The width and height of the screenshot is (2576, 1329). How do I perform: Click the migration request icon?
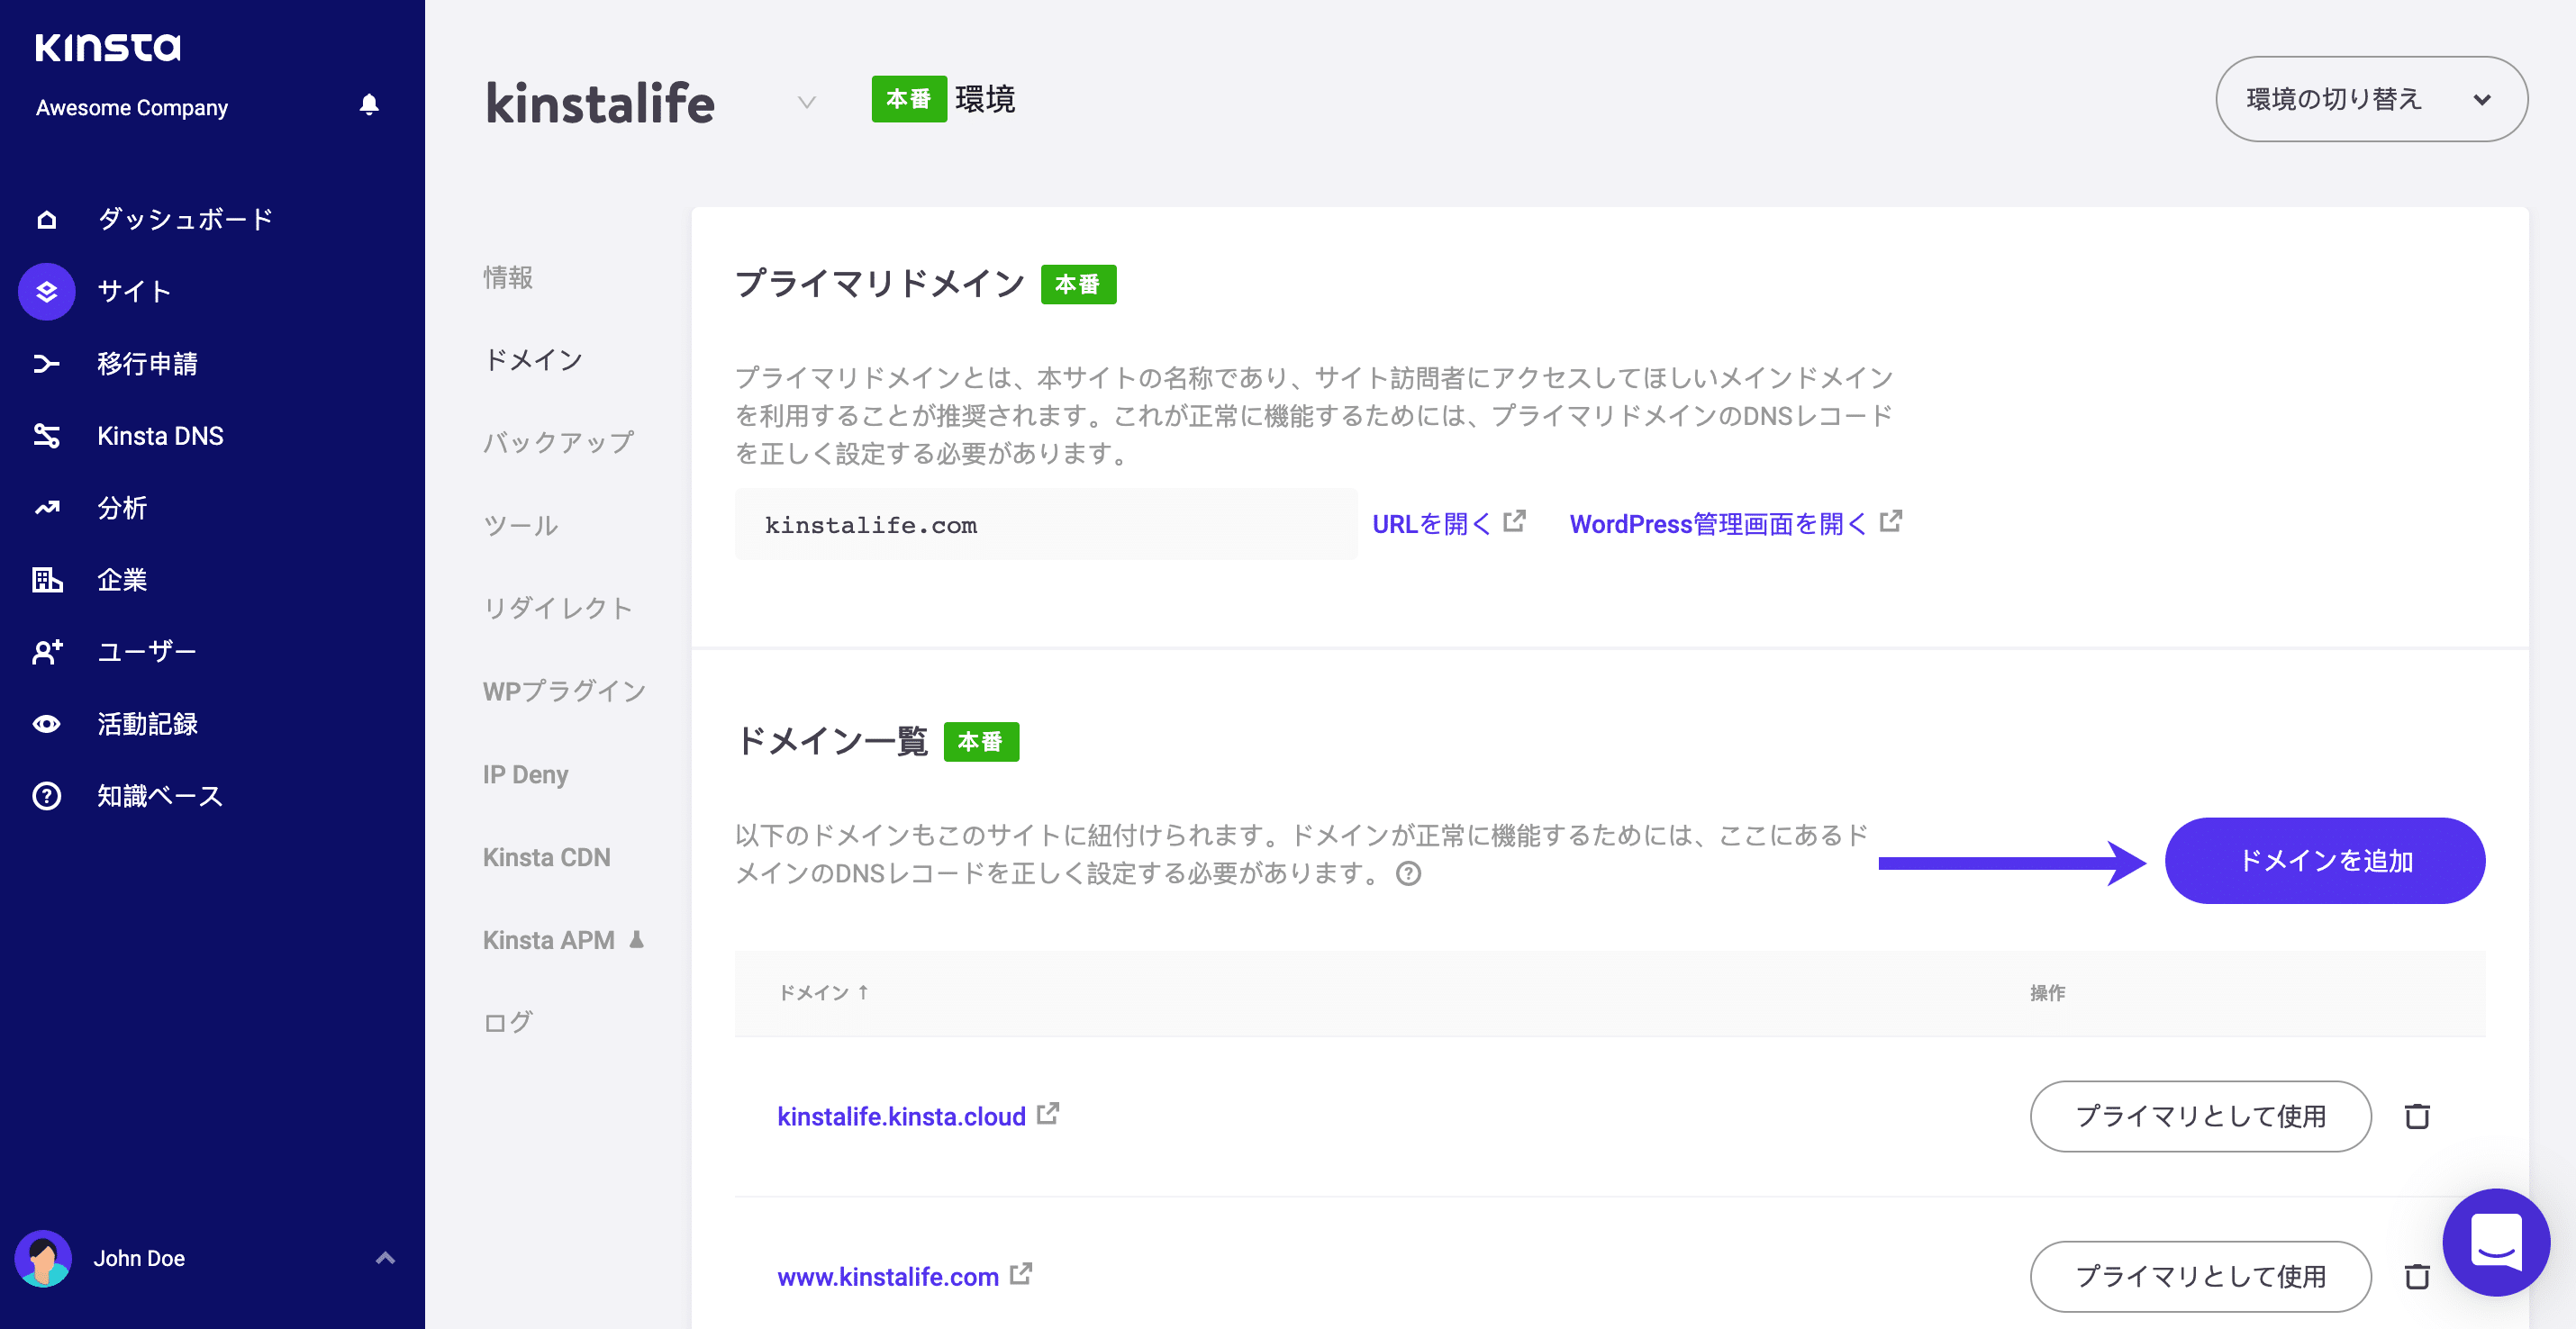click(47, 364)
